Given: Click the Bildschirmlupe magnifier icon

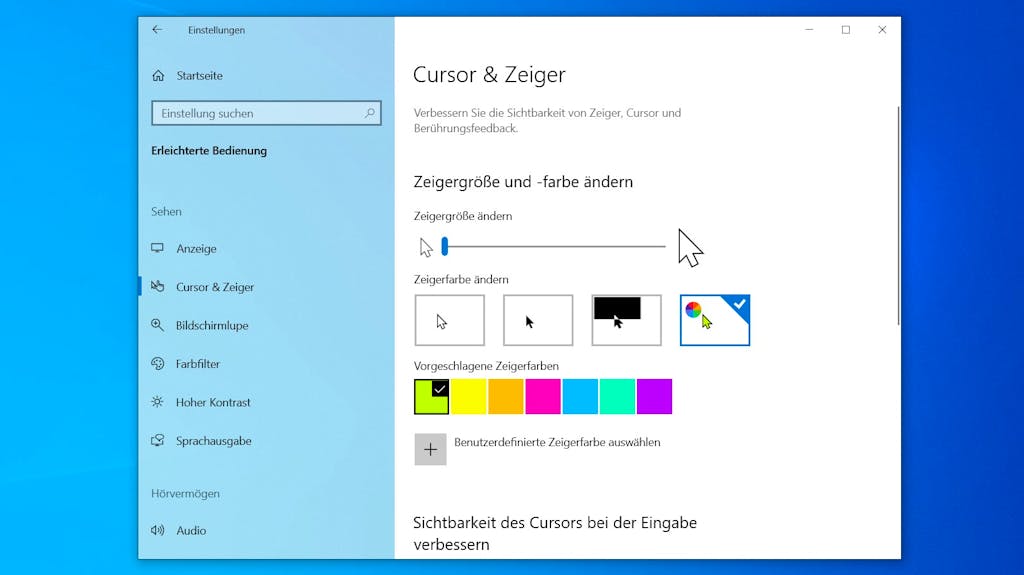Looking at the screenshot, I should coord(157,325).
